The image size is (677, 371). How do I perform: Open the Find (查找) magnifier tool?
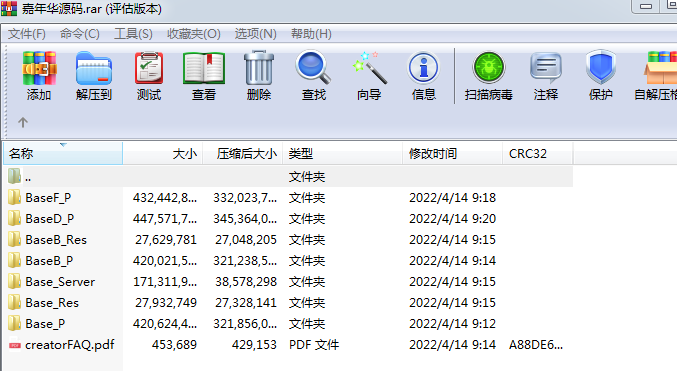coord(313,67)
